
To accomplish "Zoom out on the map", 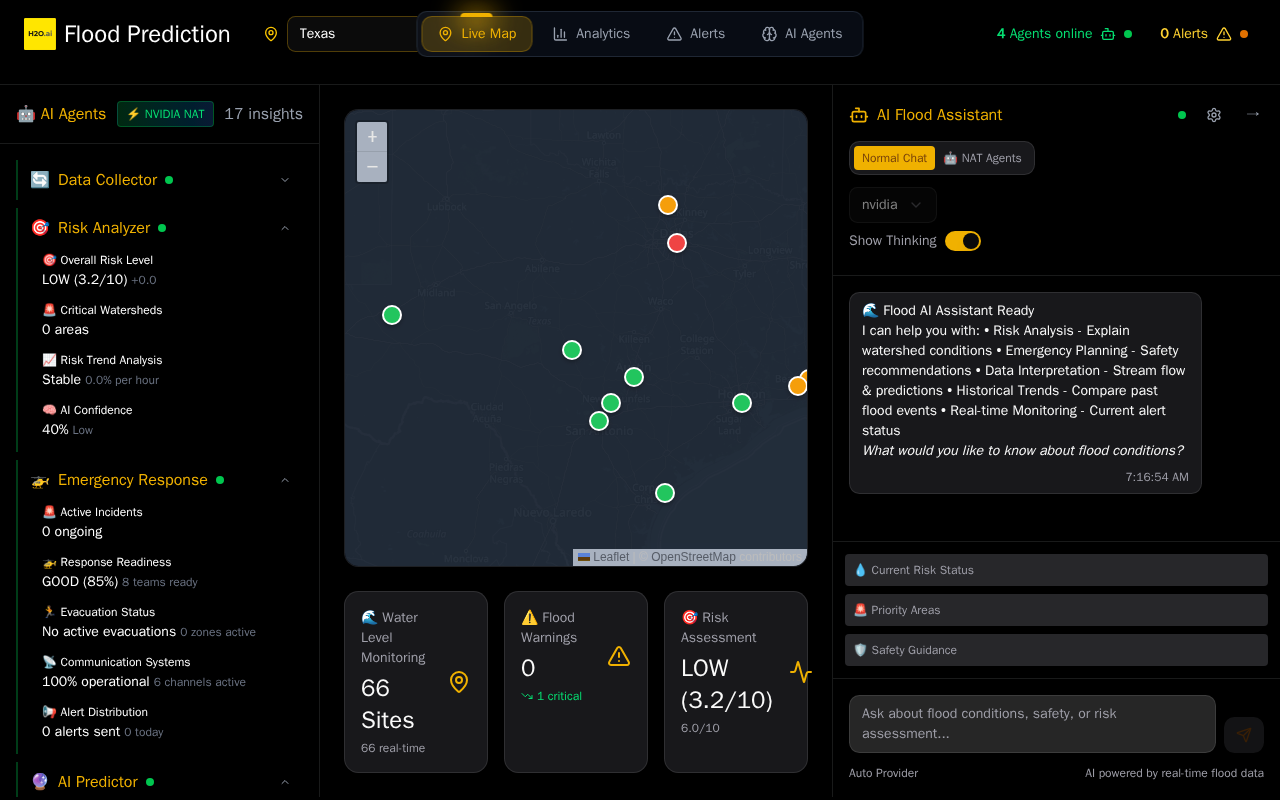I will (x=372, y=167).
